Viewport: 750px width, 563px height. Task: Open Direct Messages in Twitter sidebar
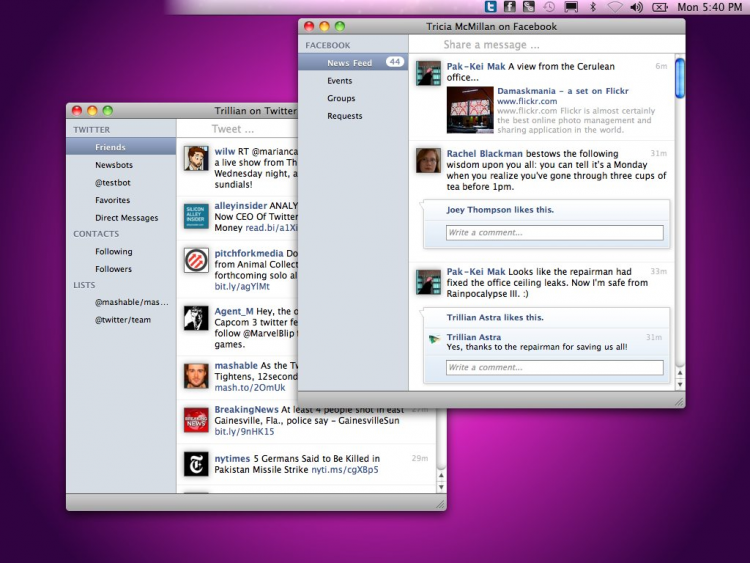coord(121,218)
